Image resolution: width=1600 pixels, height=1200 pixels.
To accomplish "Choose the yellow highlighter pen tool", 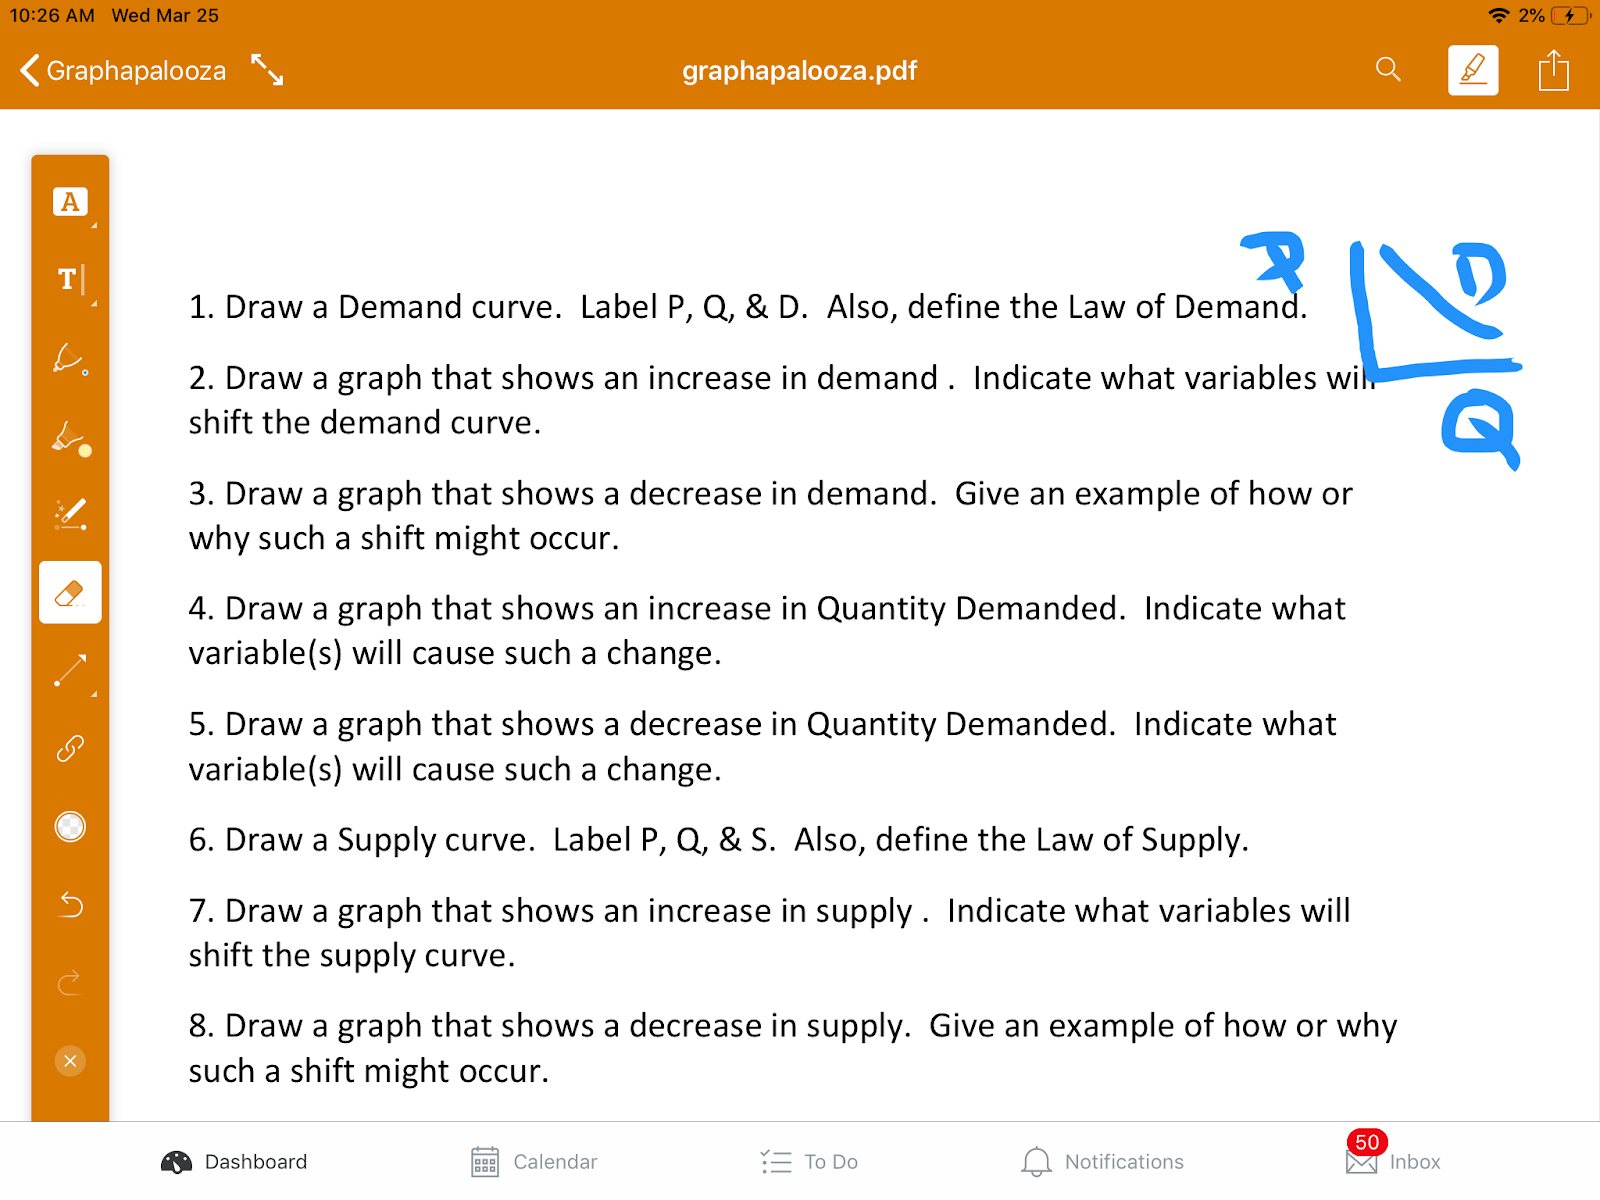I will pos(70,437).
